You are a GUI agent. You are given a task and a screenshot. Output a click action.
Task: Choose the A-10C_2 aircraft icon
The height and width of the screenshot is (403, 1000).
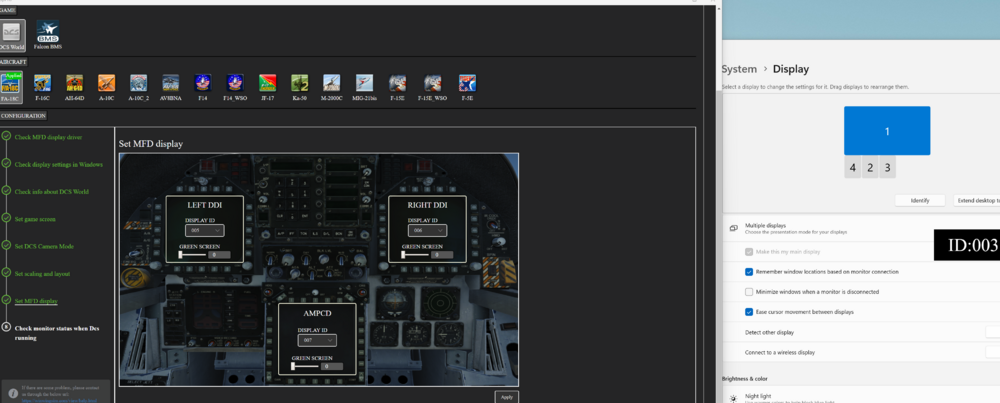coord(138,87)
